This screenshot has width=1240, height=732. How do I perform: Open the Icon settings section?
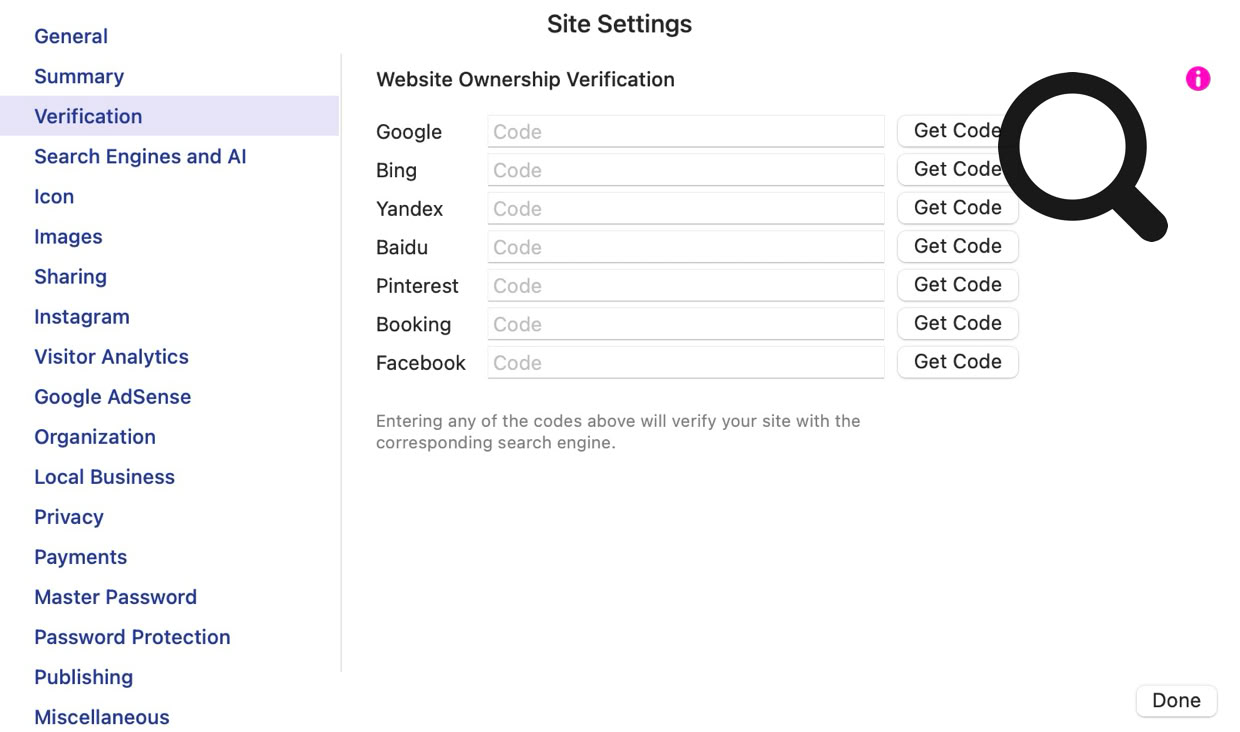tap(54, 196)
